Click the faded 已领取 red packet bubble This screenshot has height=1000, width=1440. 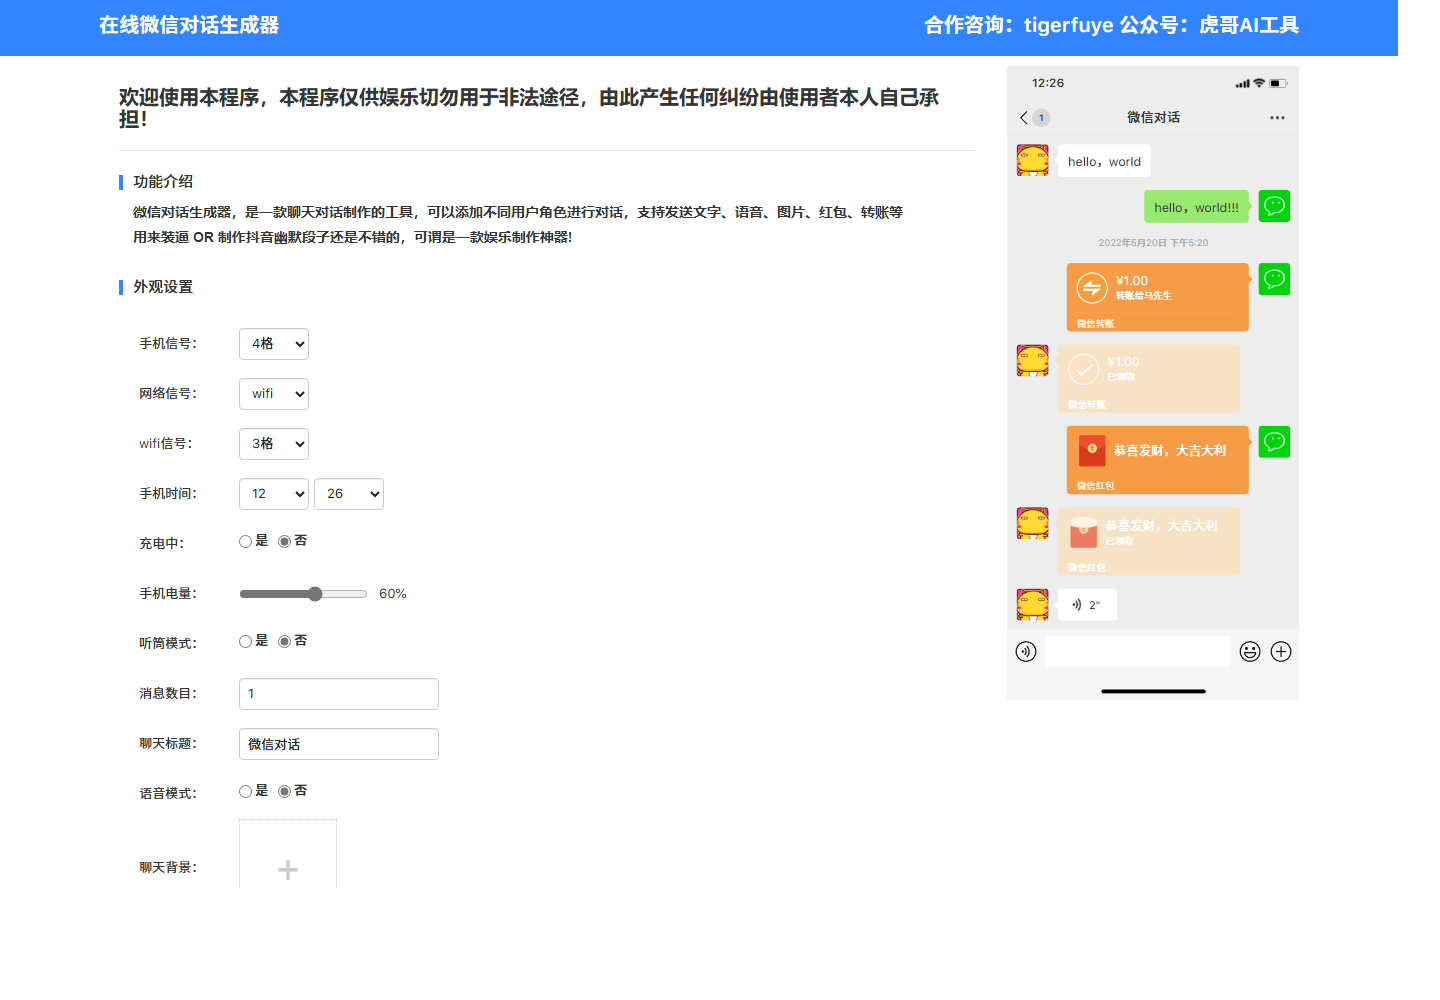[x=1149, y=541]
